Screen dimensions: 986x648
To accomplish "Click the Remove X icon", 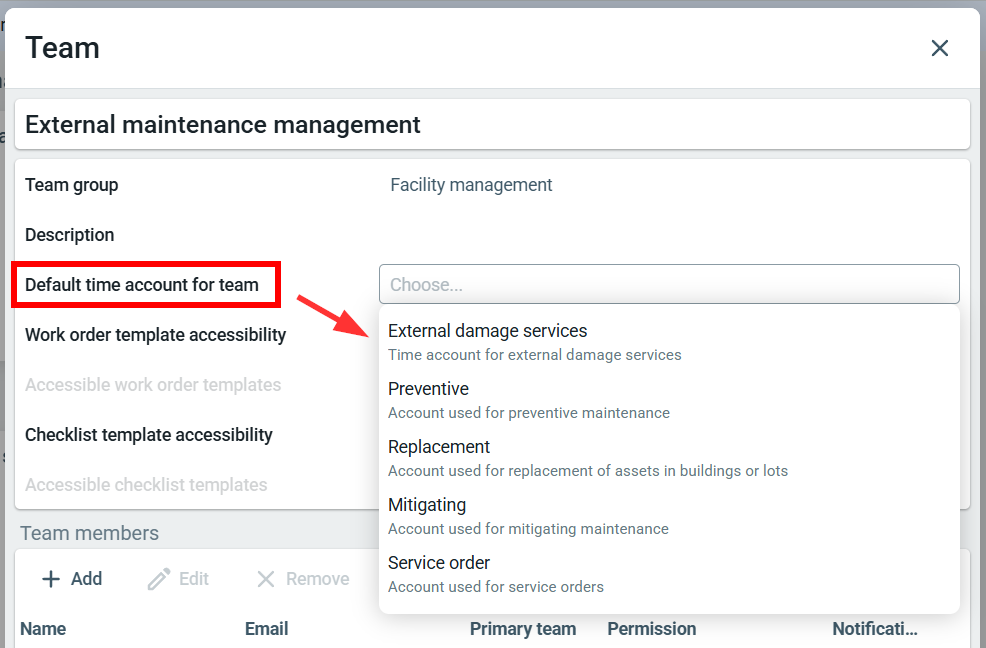I will point(265,579).
